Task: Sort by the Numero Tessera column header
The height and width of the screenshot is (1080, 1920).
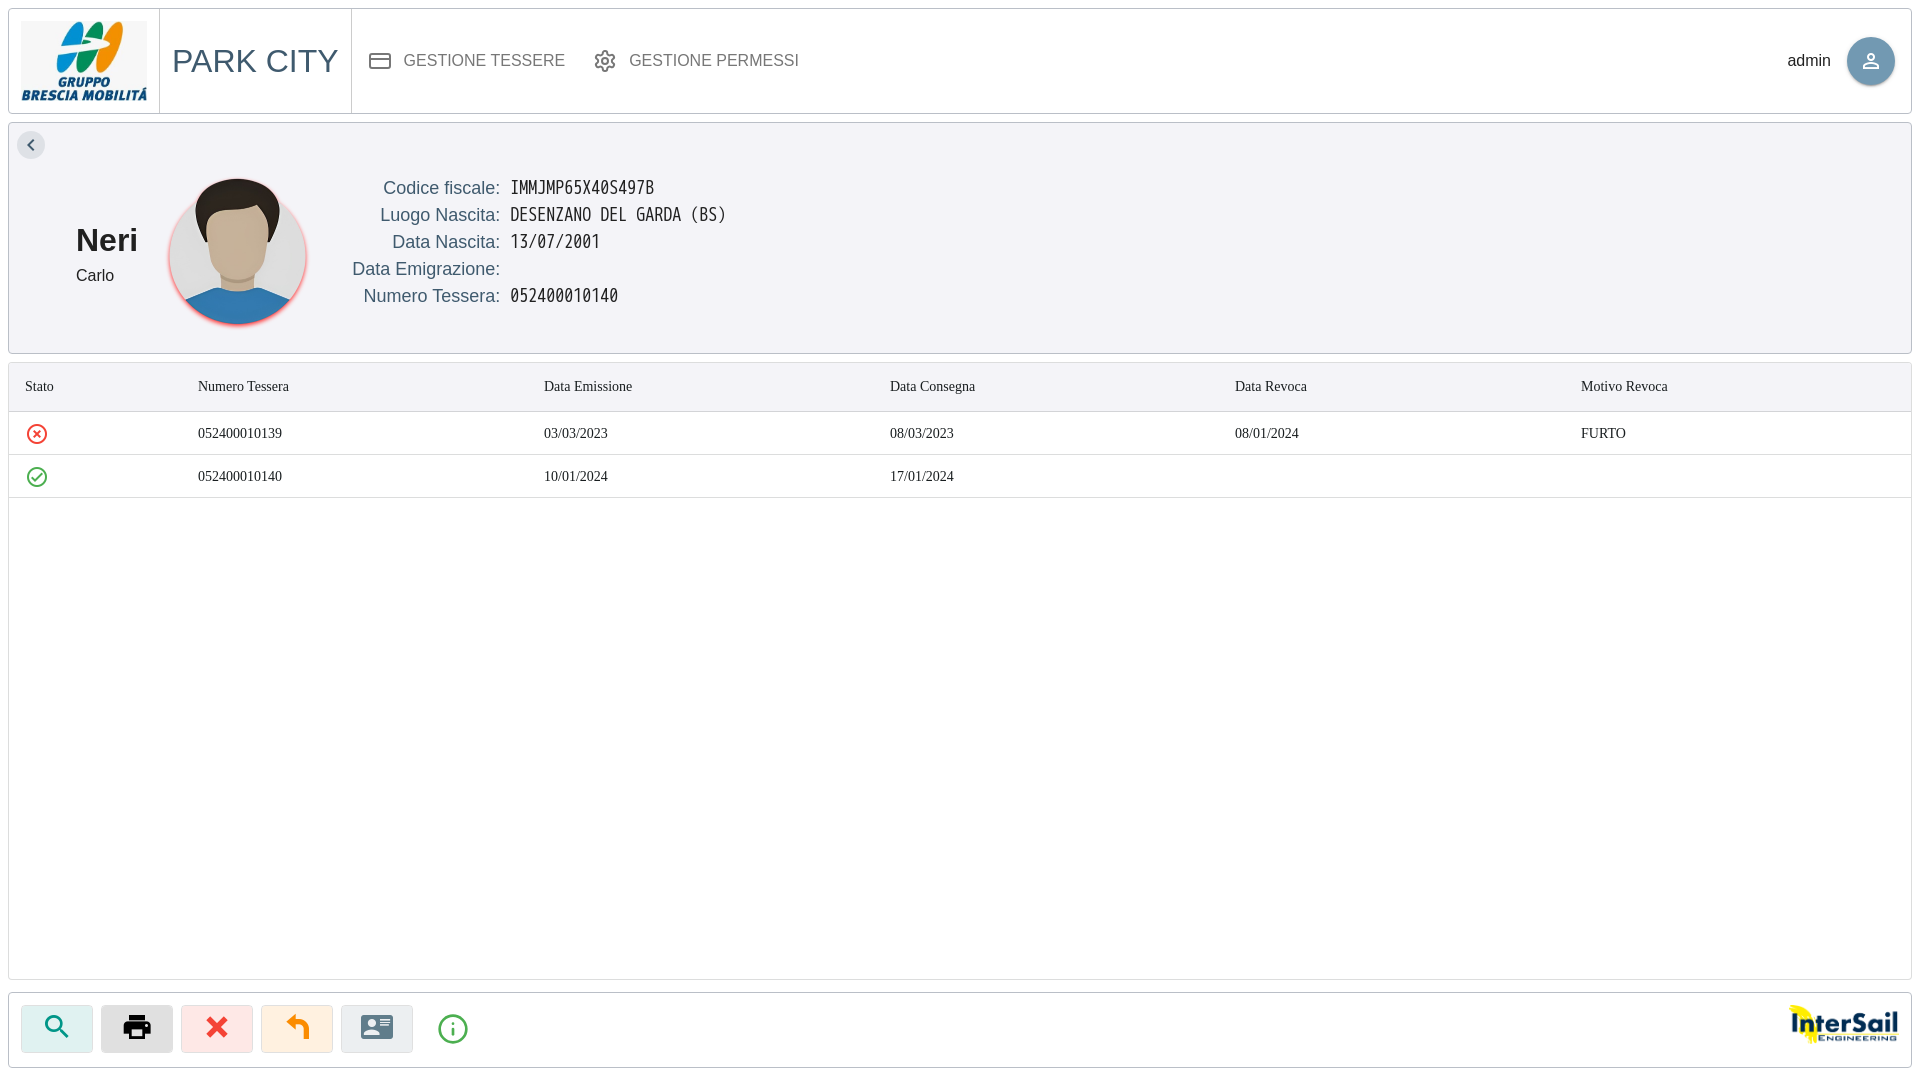Action: tap(243, 387)
